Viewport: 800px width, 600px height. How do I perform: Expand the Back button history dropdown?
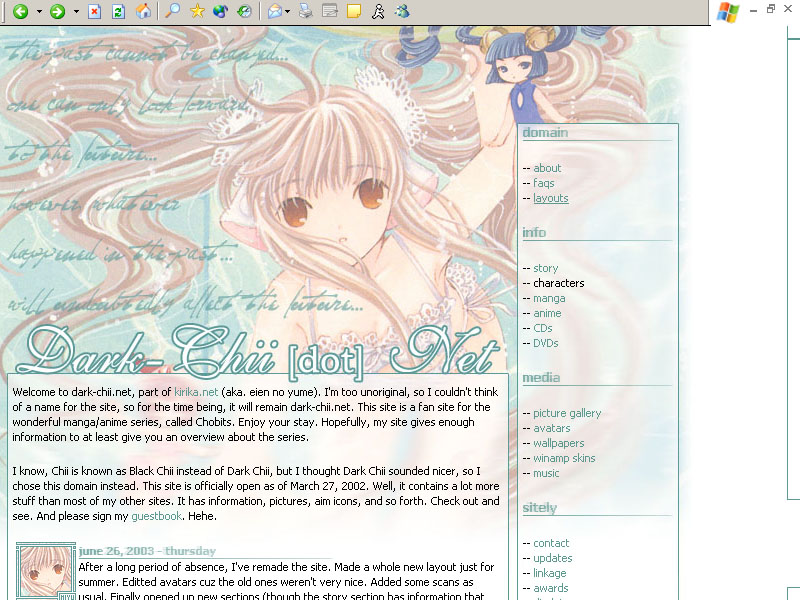coord(39,12)
